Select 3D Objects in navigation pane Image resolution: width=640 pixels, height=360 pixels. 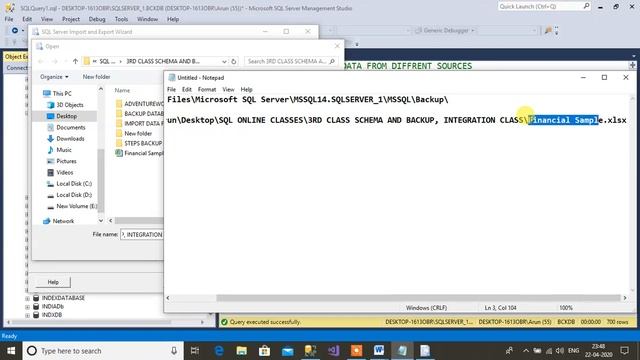pyautogui.click(x=65, y=105)
